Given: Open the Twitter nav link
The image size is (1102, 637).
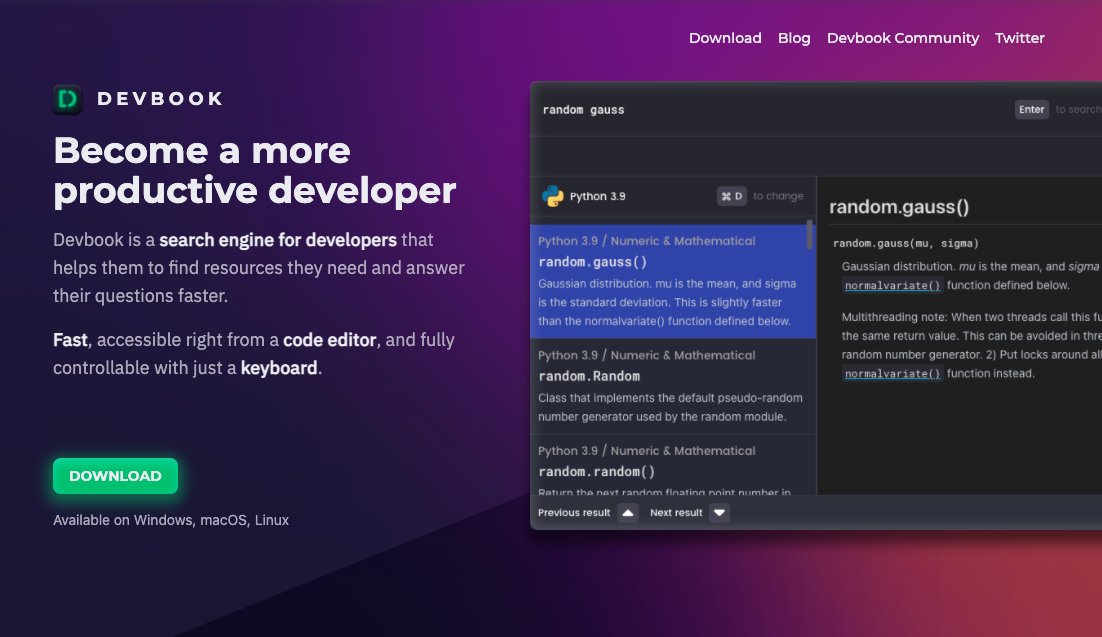Looking at the screenshot, I should point(1019,38).
